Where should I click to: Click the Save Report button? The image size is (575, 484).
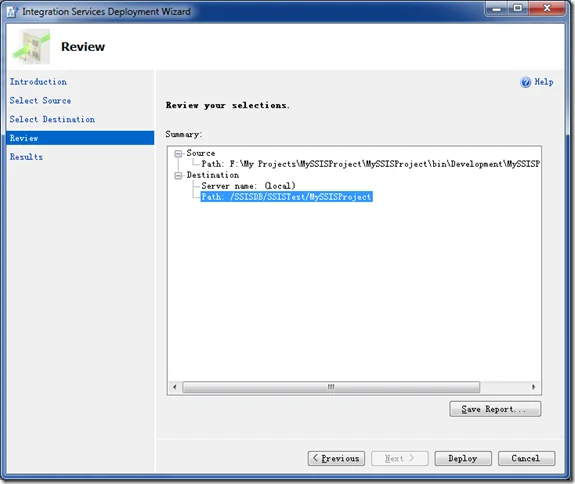495,409
